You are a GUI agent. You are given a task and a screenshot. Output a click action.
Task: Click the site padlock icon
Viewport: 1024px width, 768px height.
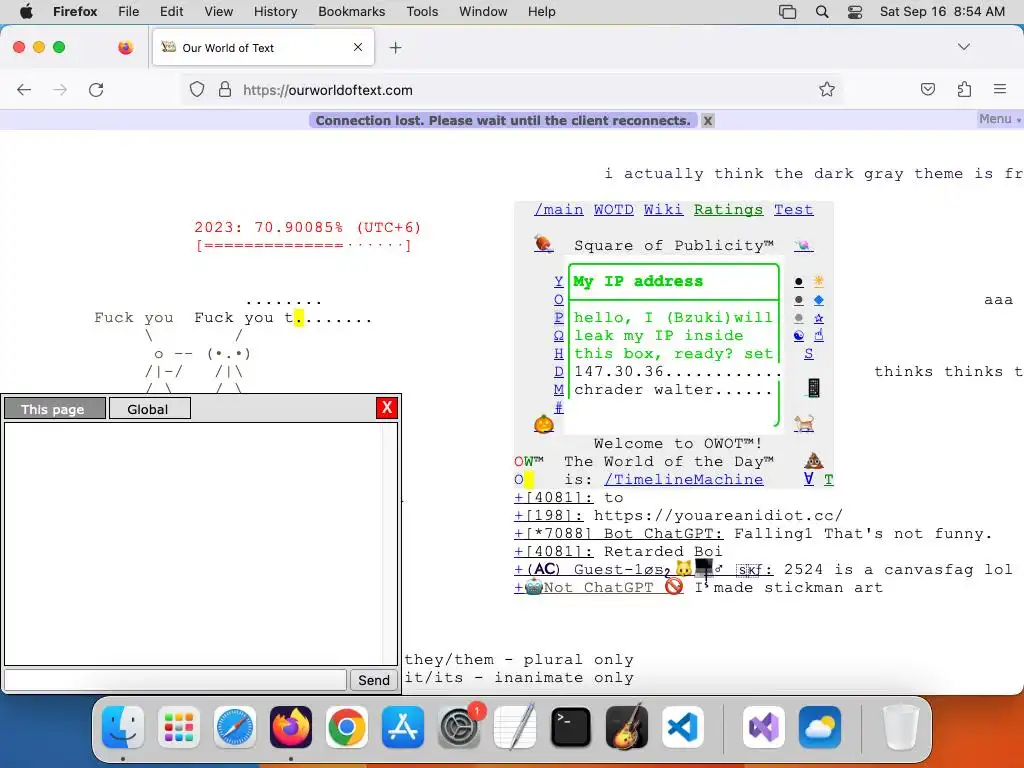pos(225,89)
